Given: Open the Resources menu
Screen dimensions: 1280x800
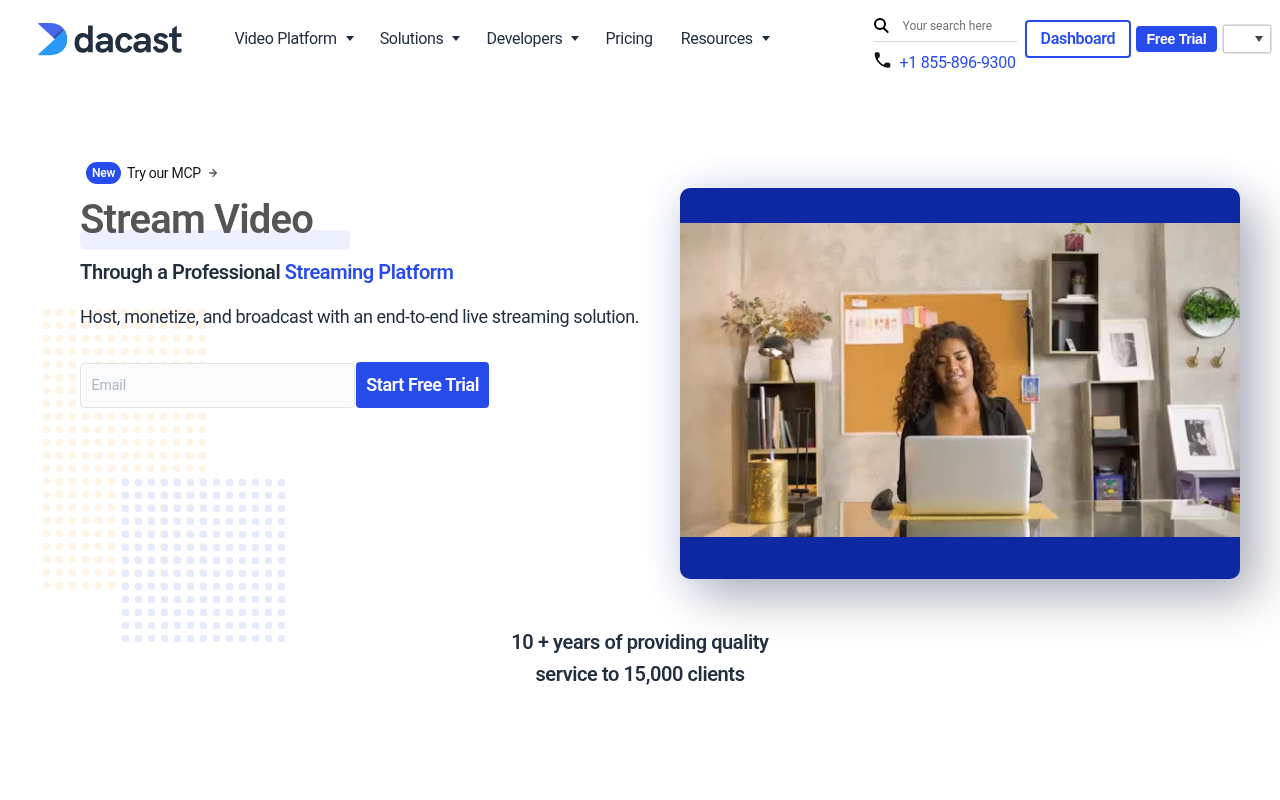Looking at the screenshot, I should point(717,38).
